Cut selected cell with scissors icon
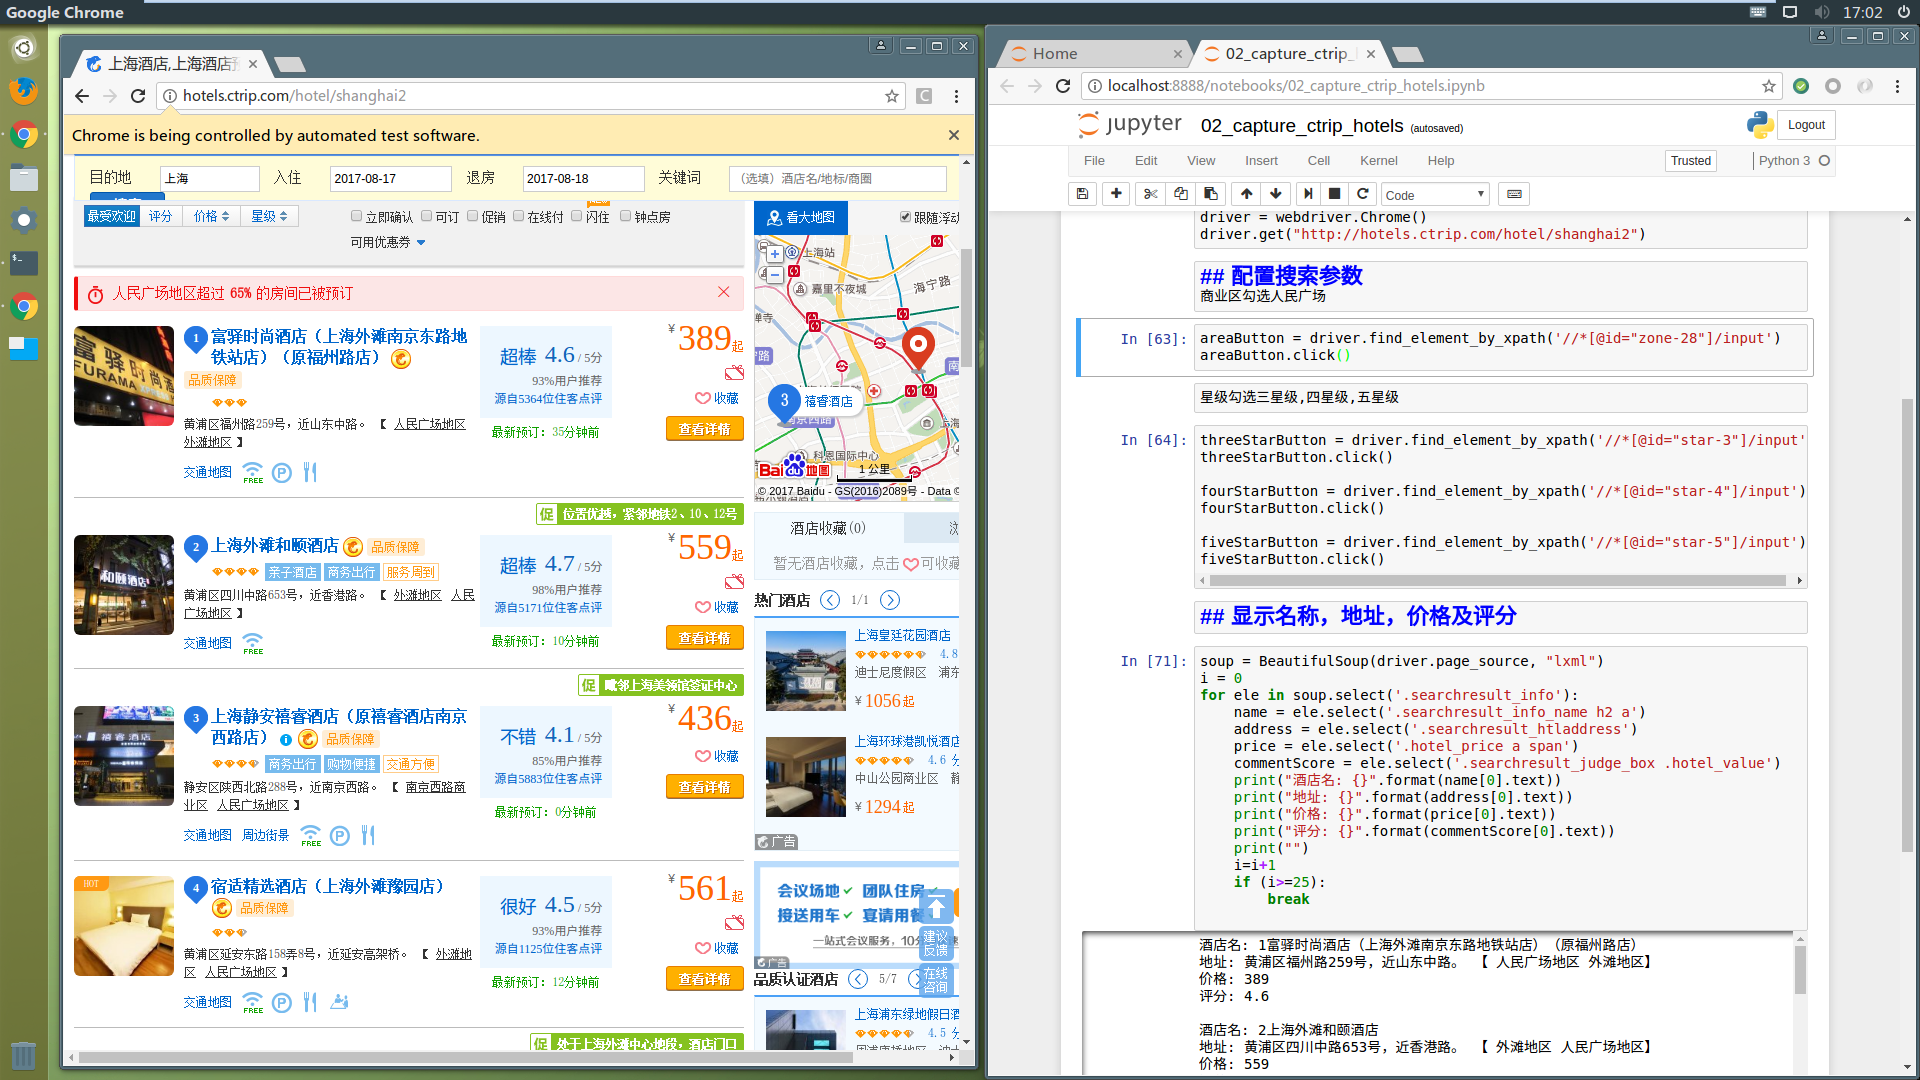 coord(1151,194)
